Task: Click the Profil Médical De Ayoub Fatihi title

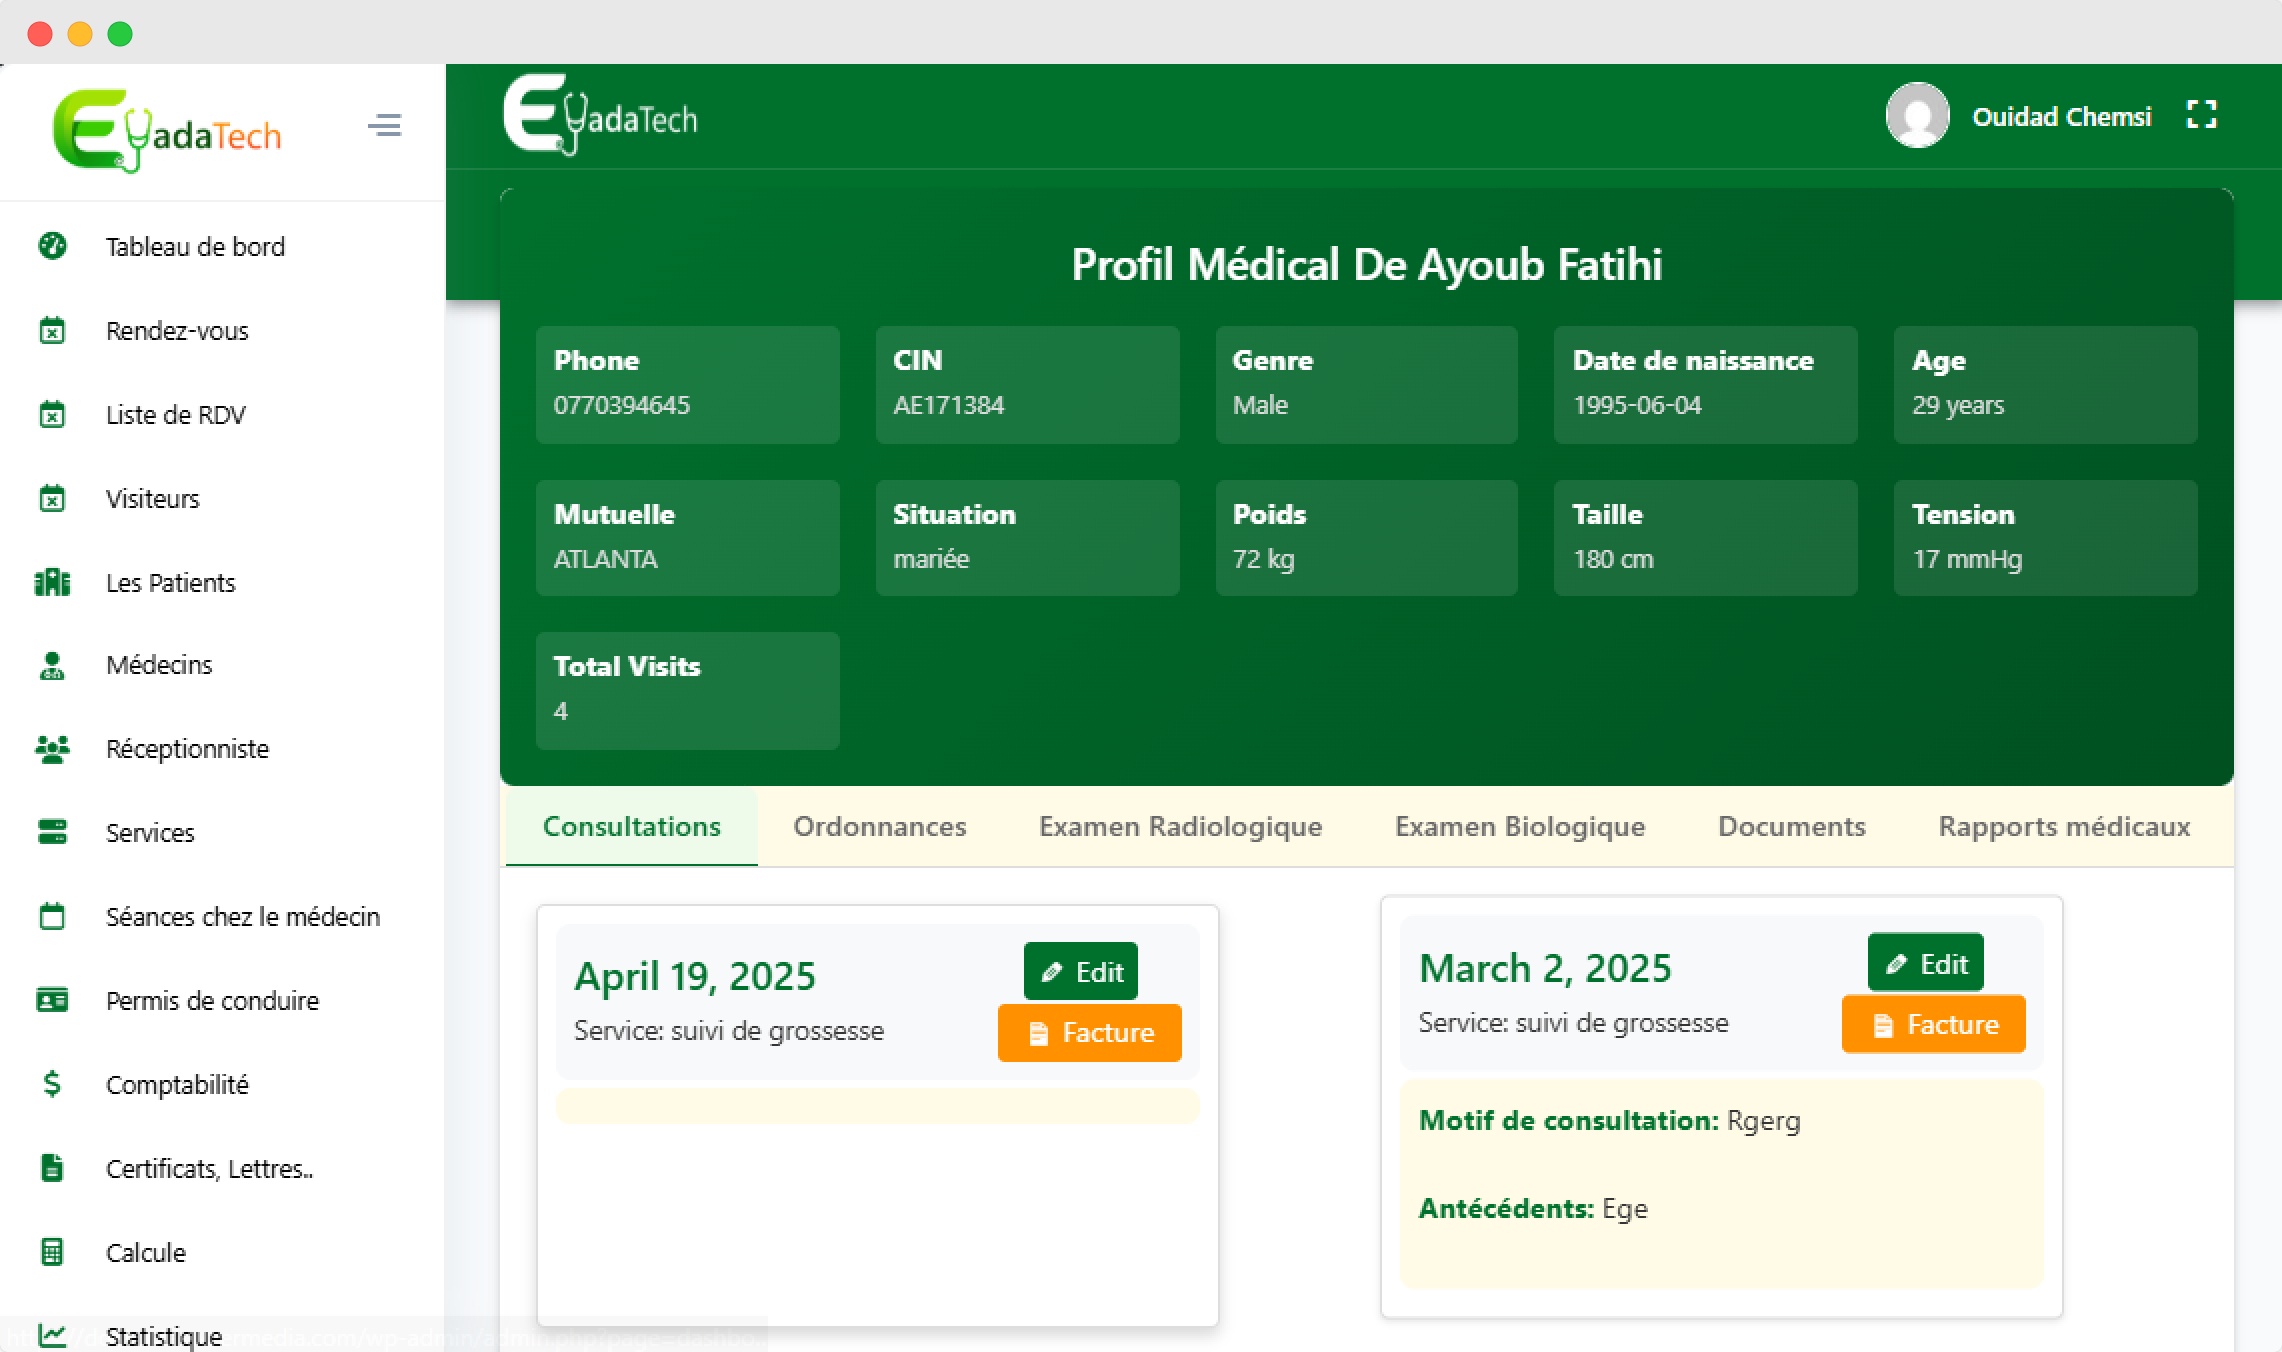Action: click(x=1367, y=264)
